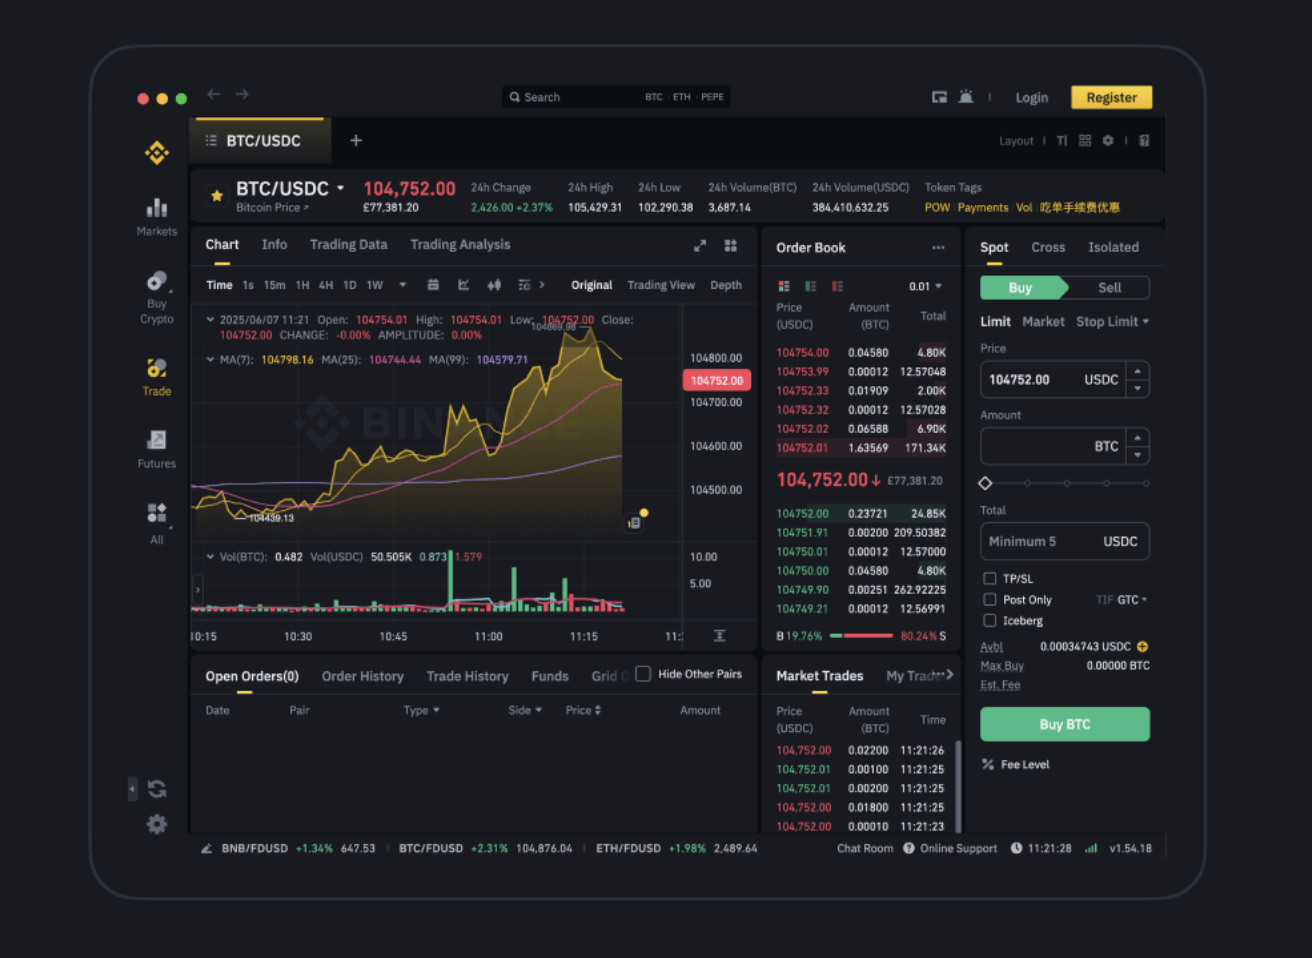
Task: Favorite BTC/USDC with the star icon
Action: click(217, 196)
